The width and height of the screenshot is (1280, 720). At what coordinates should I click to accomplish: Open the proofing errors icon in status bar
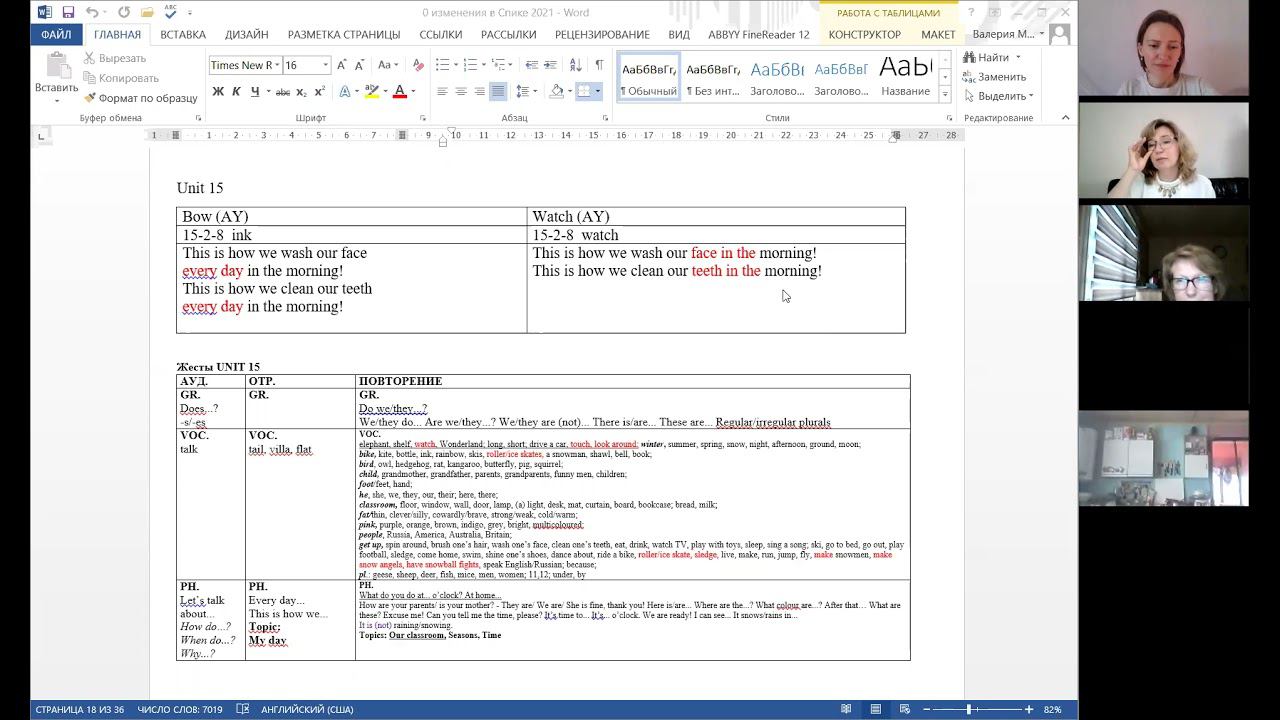pos(242,709)
